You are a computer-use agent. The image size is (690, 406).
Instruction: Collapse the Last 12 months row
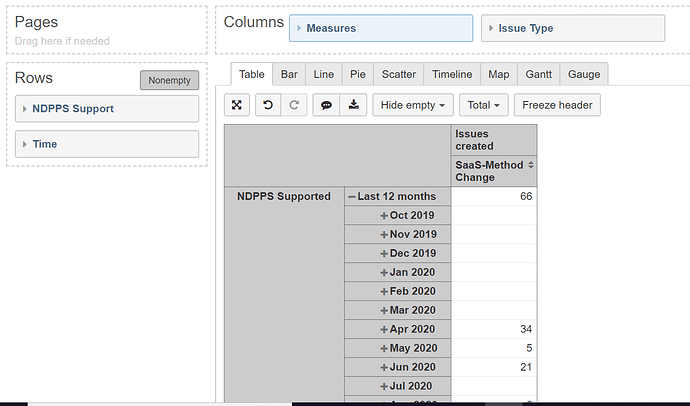(352, 197)
